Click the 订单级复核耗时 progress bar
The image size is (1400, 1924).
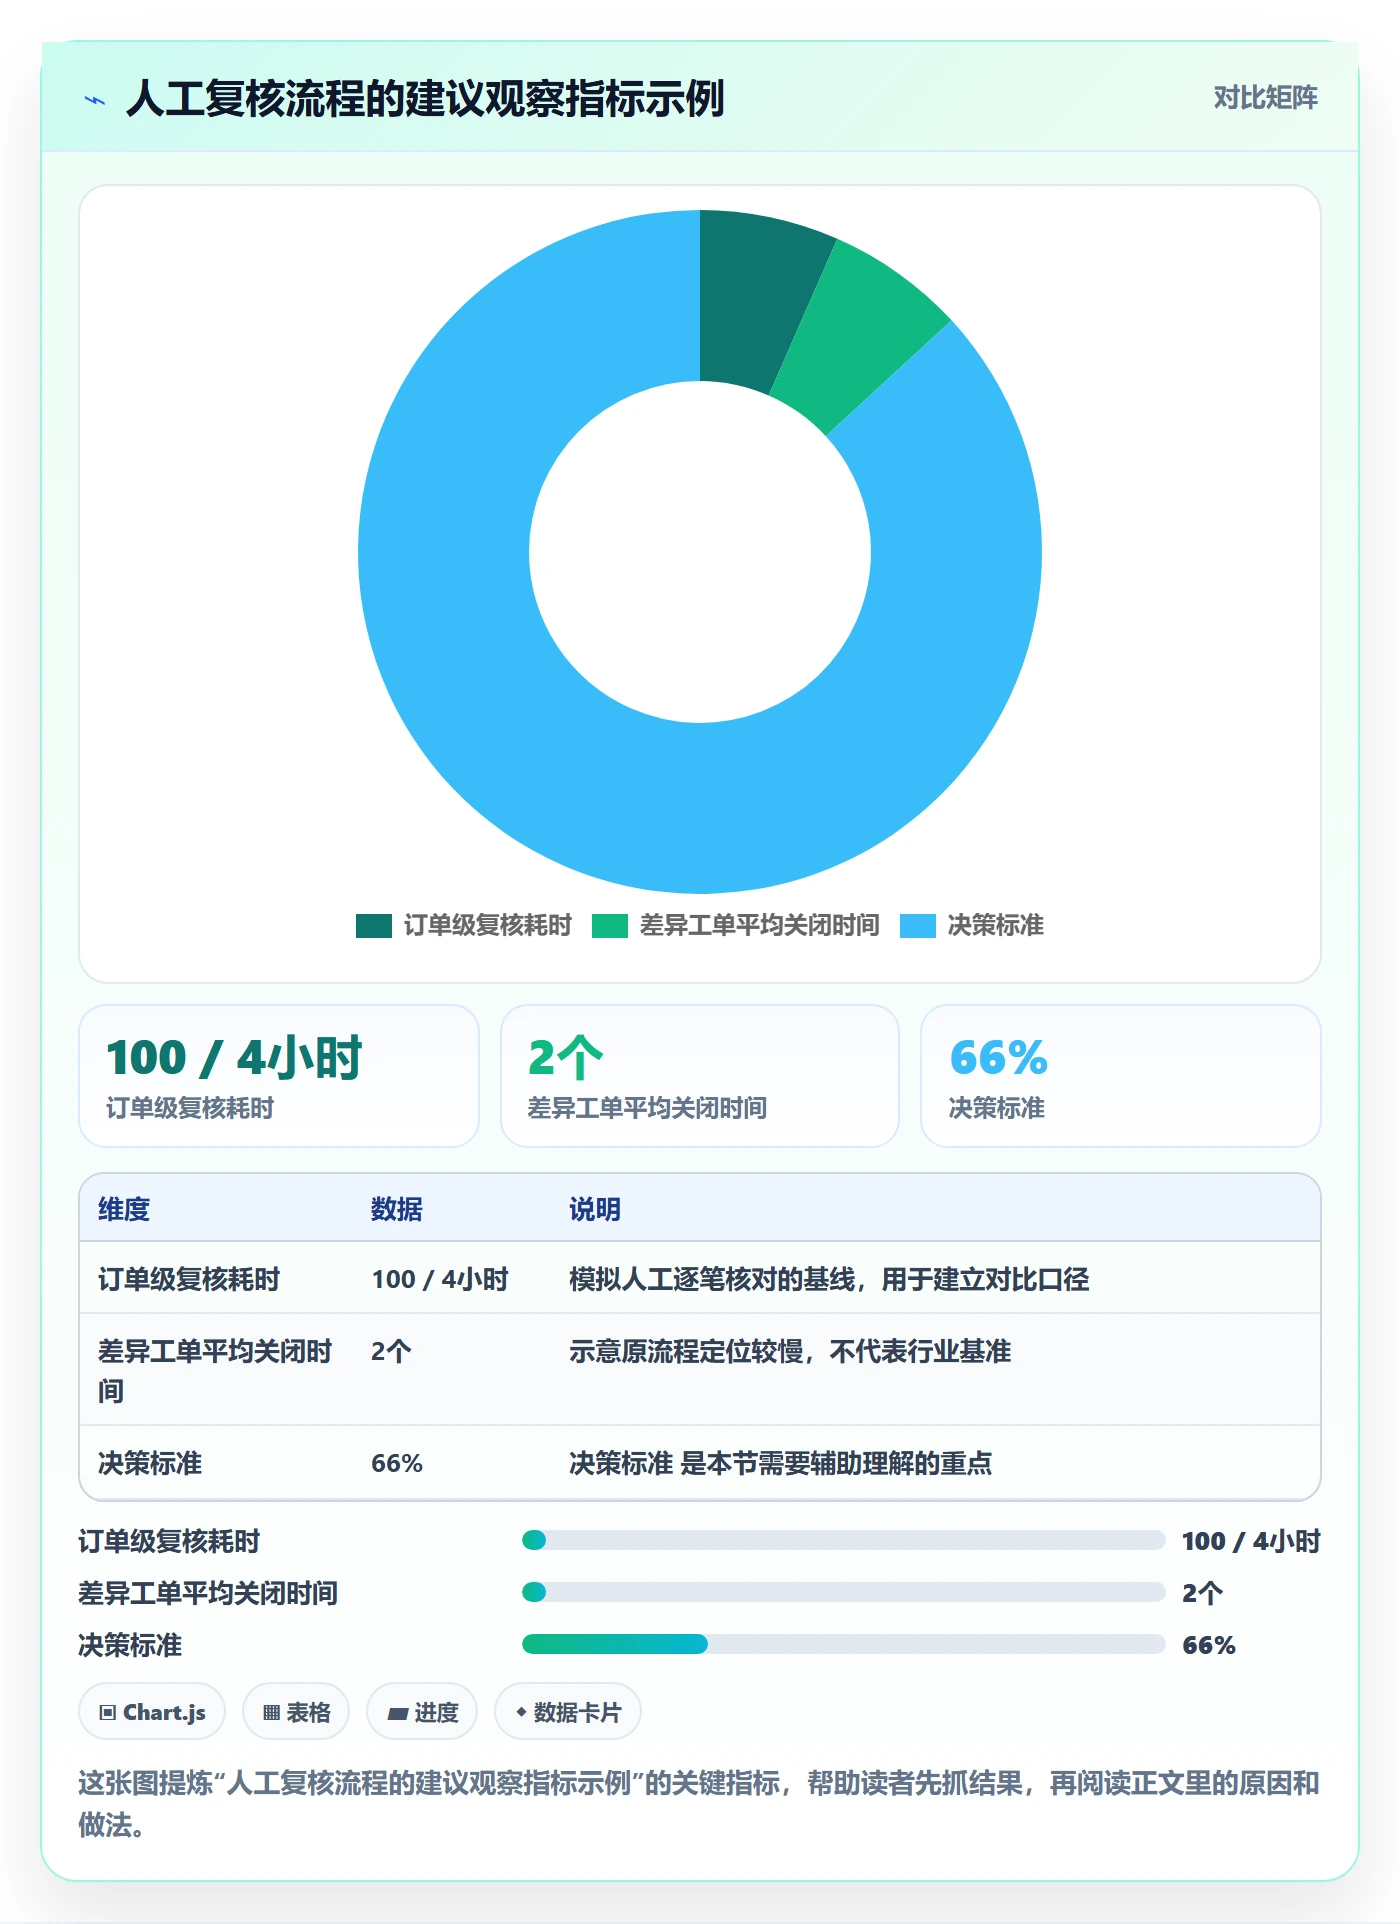[x=843, y=1540]
